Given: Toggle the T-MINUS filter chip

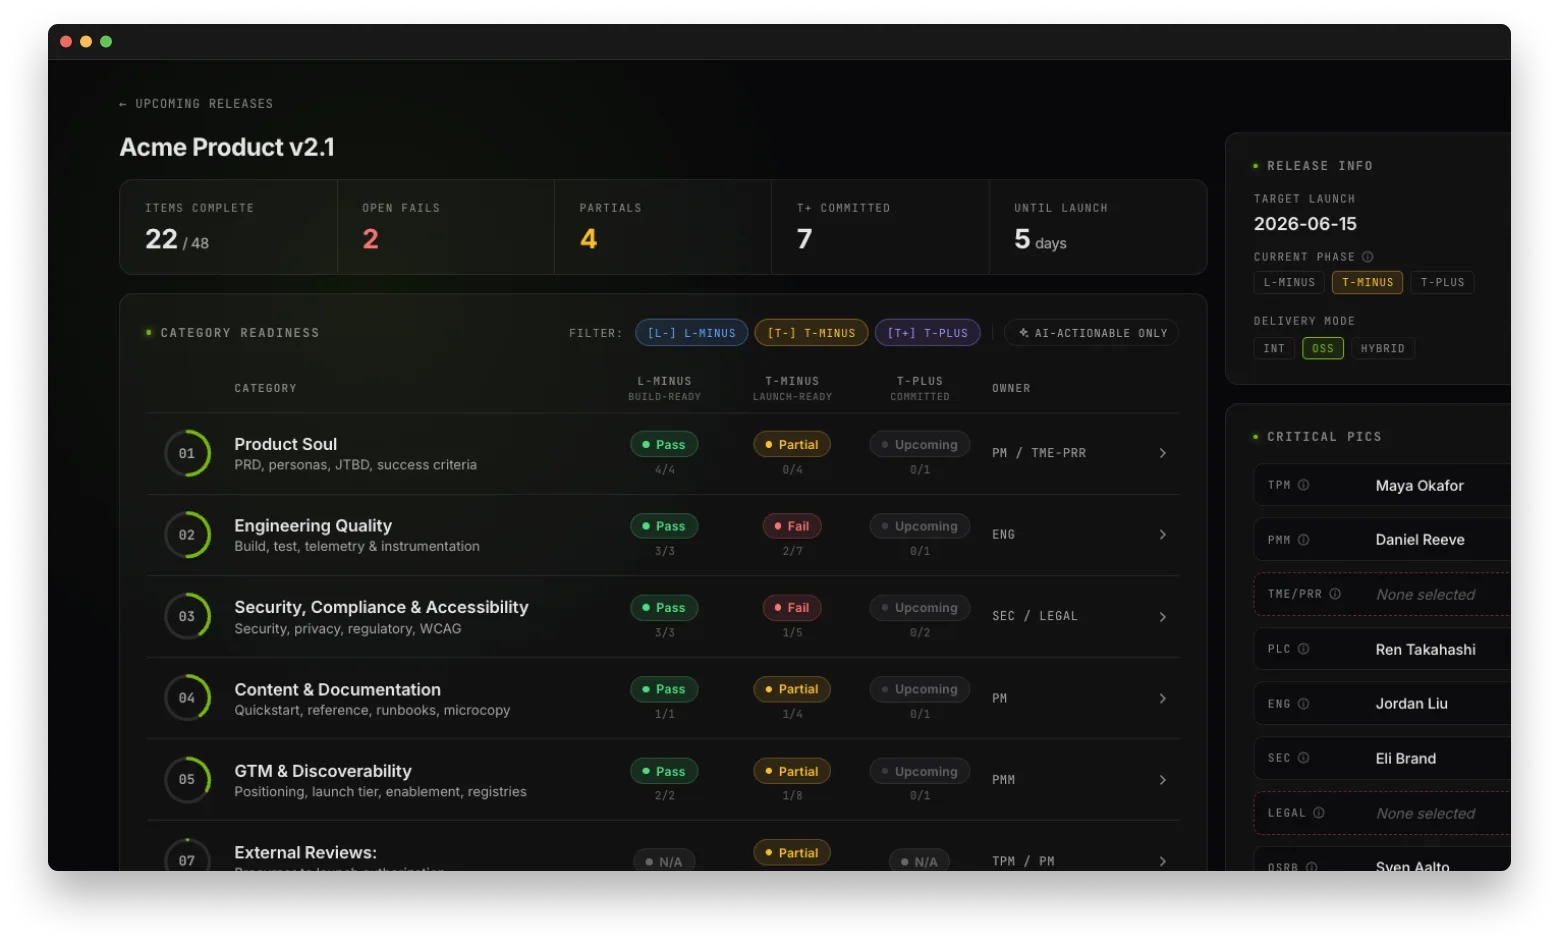Looking at the screenshot, I should (811, 333).
